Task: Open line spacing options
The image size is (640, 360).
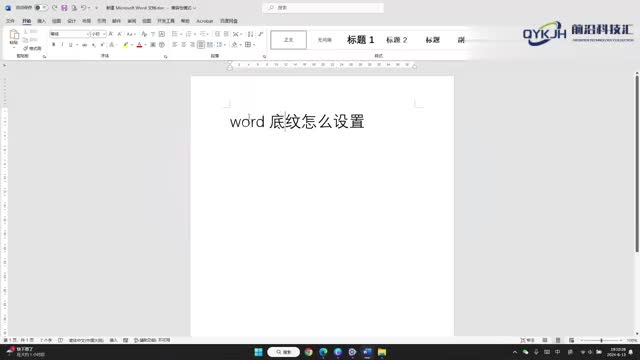Action: [x=221, y=44]
